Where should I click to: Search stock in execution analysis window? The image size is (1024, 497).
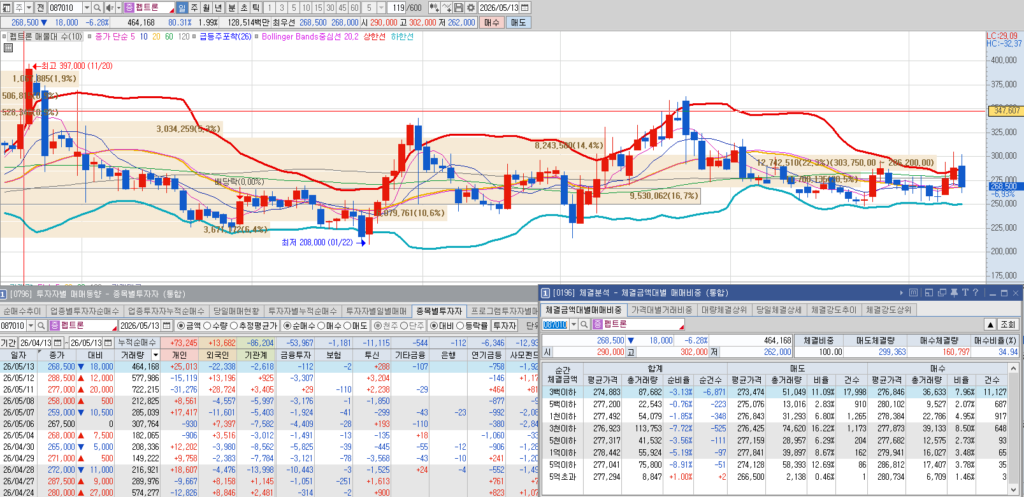(584, 325)
